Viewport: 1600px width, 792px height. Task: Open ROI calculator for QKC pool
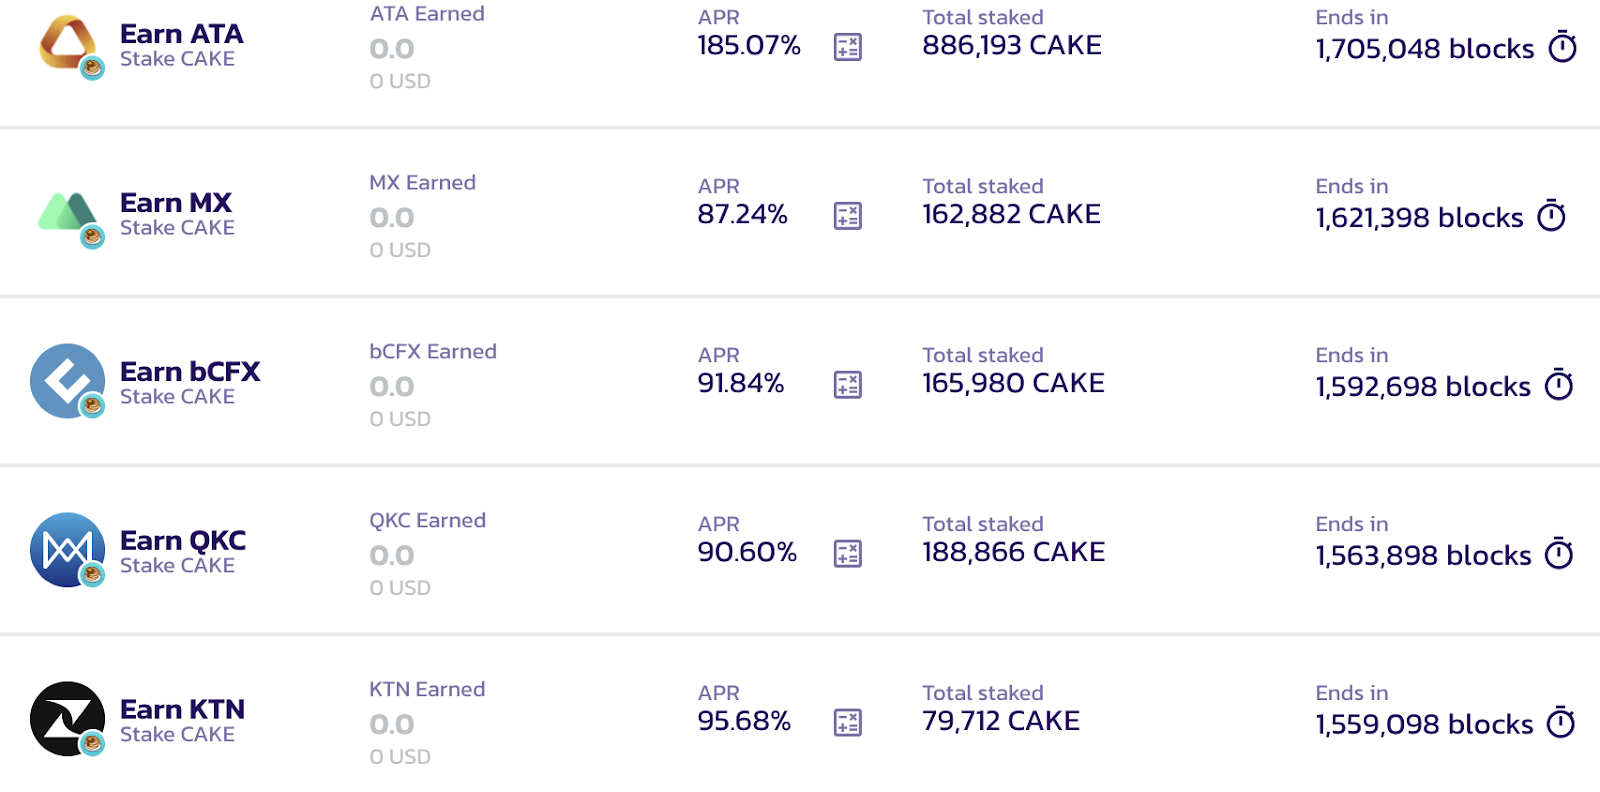(x=848, y=554)
